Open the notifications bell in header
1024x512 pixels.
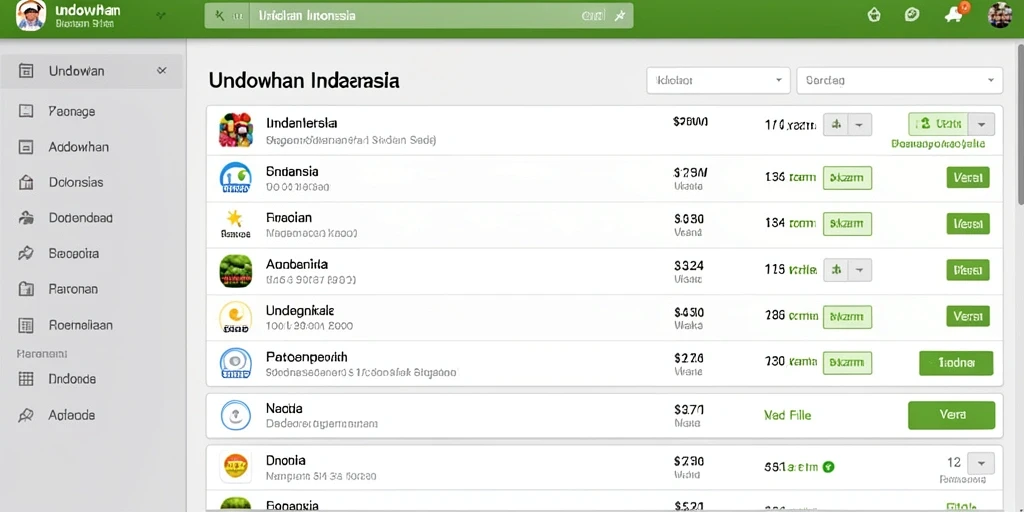point(955,14)
